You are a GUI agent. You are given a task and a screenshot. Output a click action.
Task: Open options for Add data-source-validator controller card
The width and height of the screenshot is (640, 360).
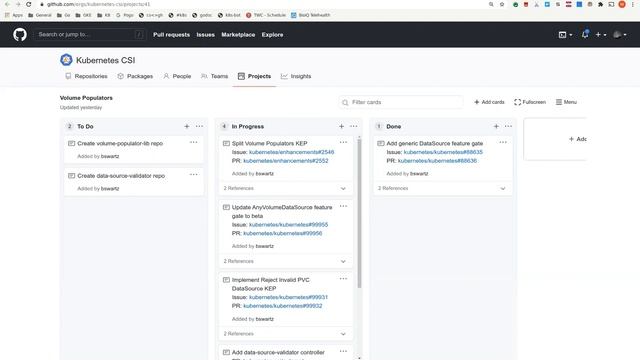343,351
